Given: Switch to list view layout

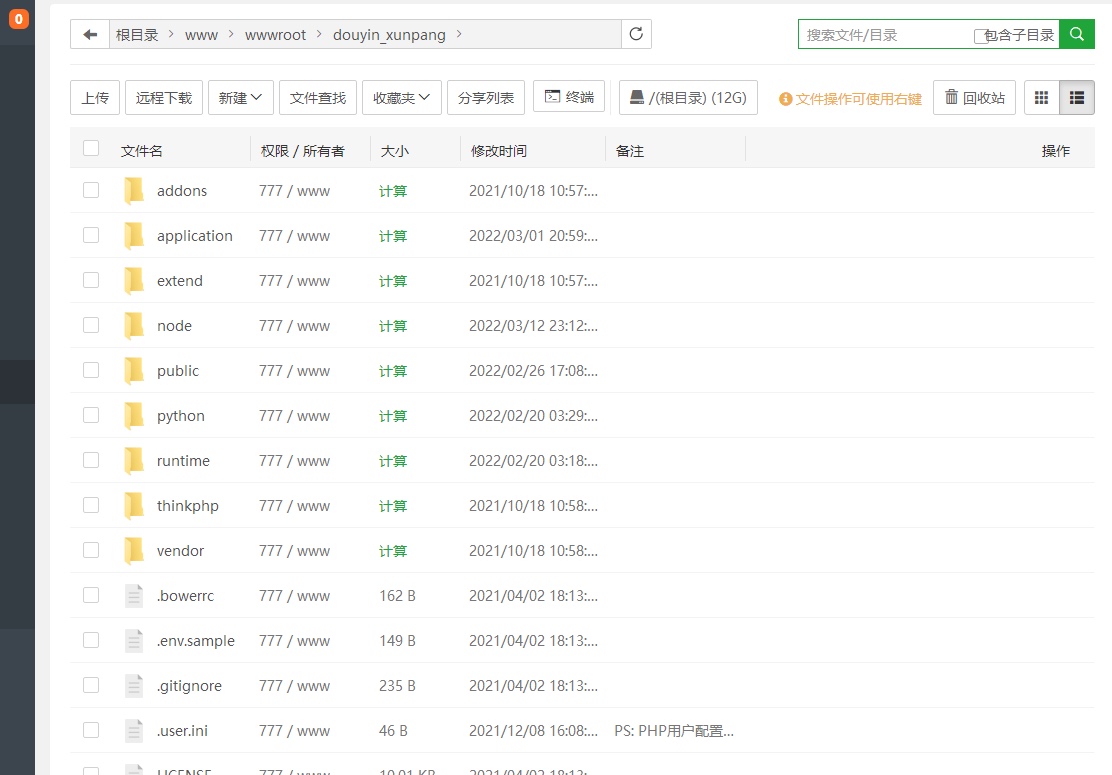Looking at the screenshot, I should [1077, 98].
